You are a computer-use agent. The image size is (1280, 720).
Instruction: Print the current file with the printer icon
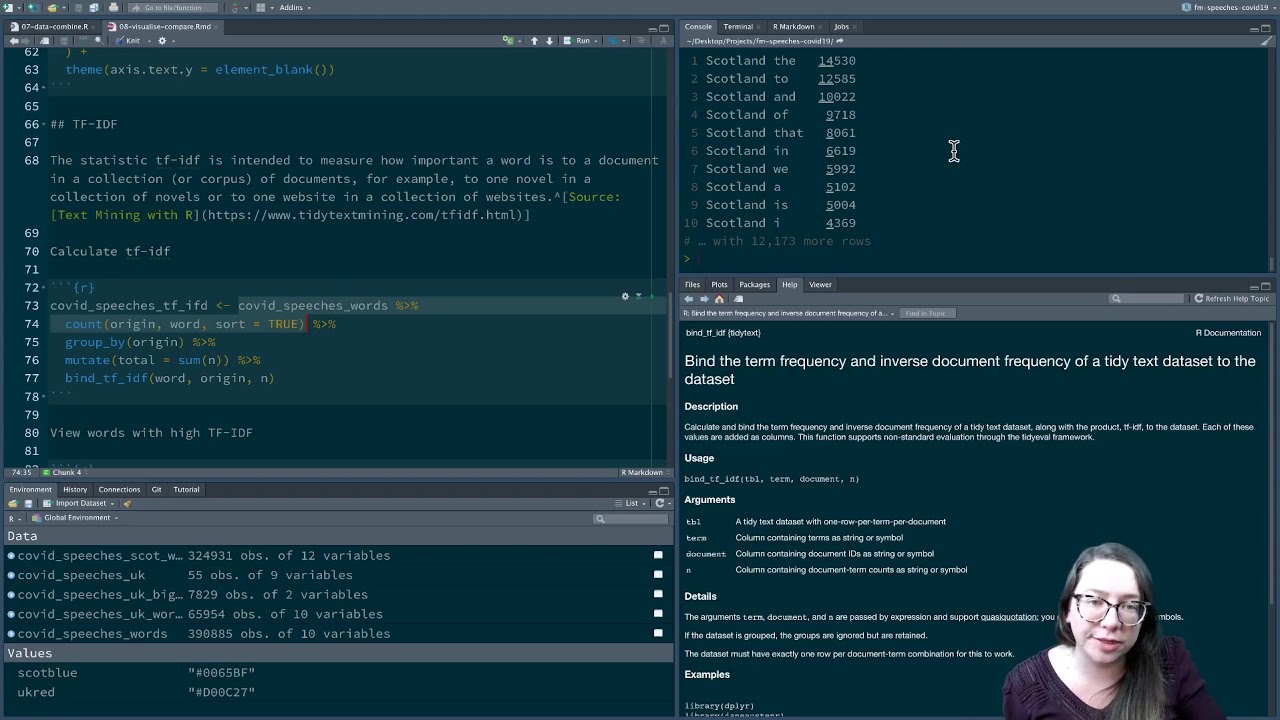coord(113,7)
